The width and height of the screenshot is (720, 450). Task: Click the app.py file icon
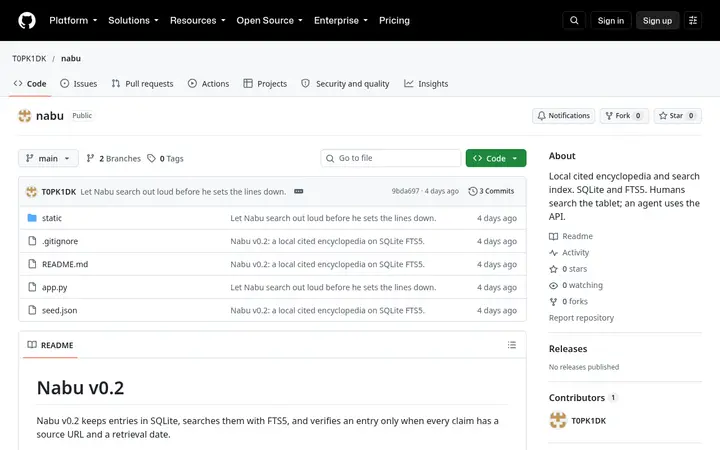(32, 287)
